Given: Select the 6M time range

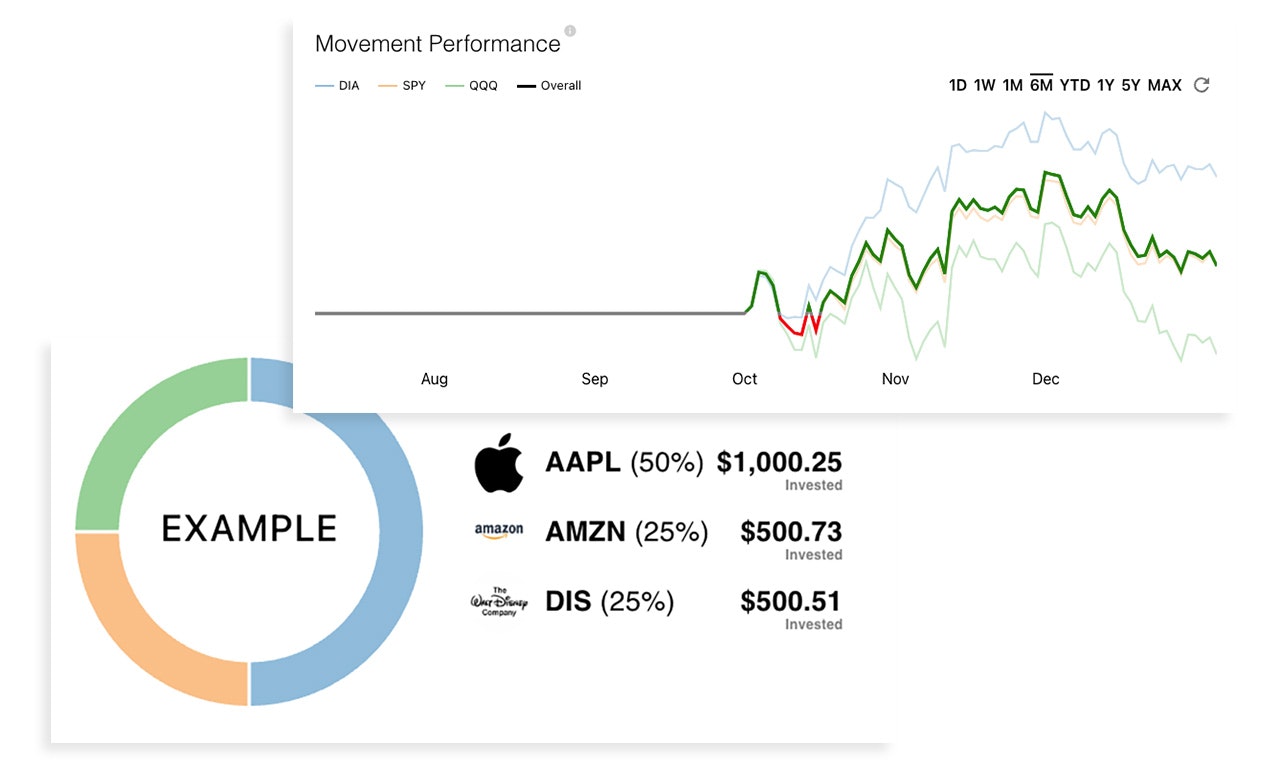Looking at the screenshot, I should [1042, 85].
